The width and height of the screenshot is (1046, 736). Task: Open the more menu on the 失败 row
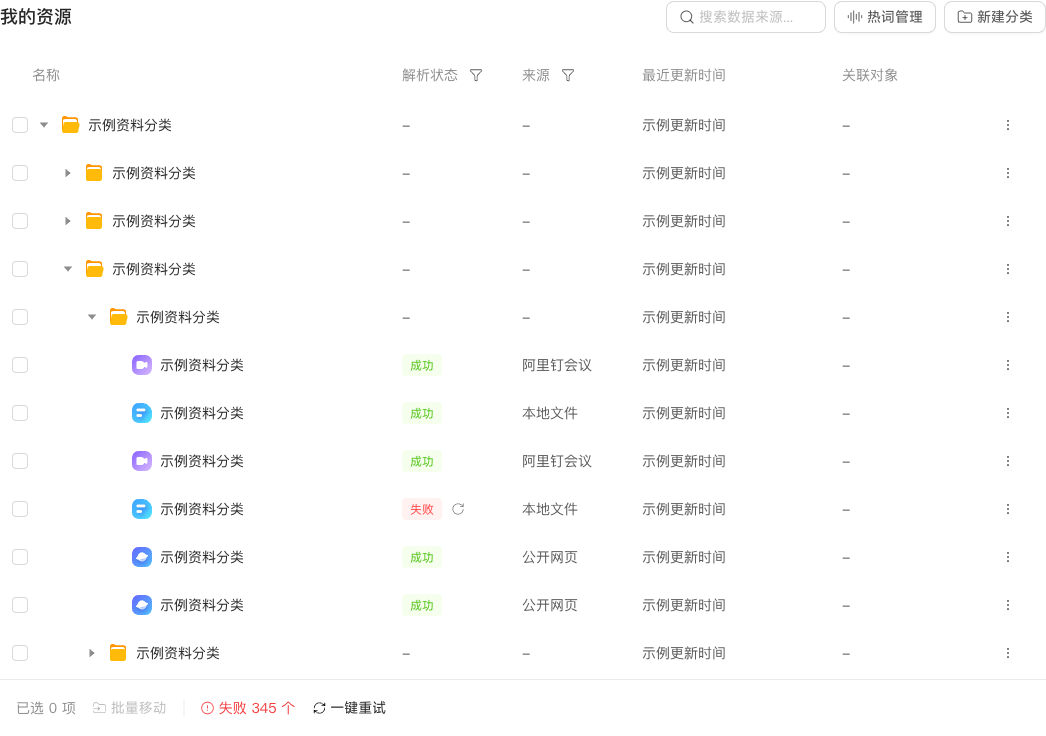1007,509
